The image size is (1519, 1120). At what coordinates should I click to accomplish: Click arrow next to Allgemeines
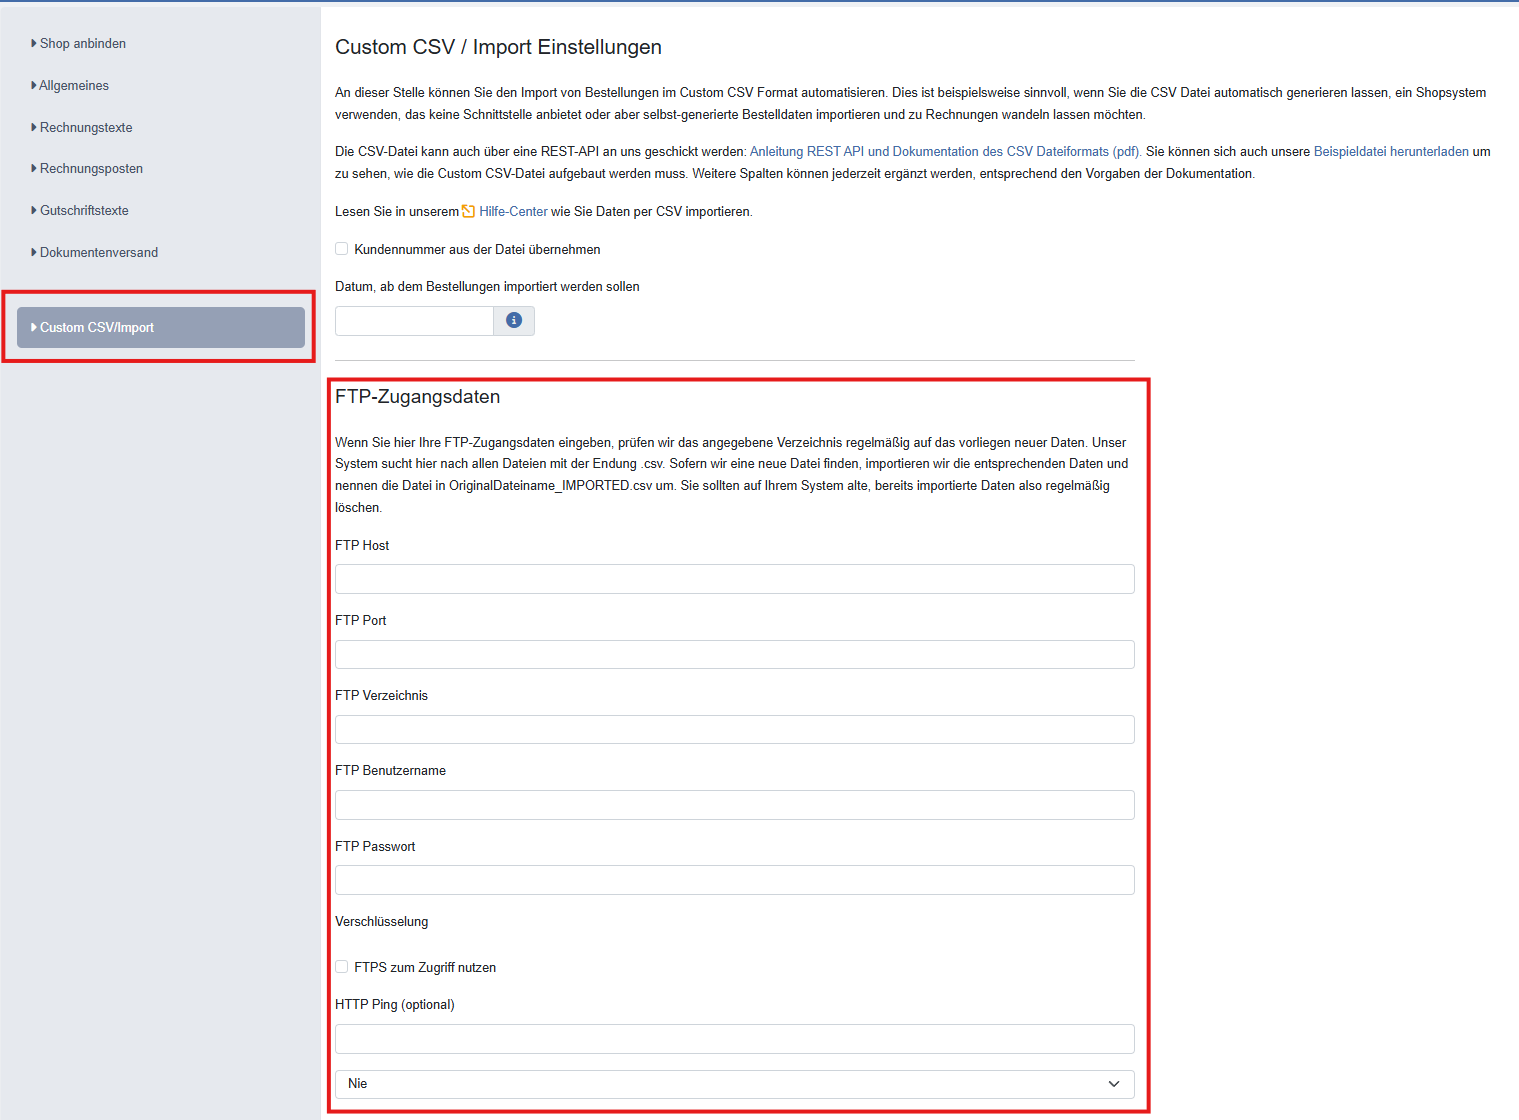click(x=34, y=86)
